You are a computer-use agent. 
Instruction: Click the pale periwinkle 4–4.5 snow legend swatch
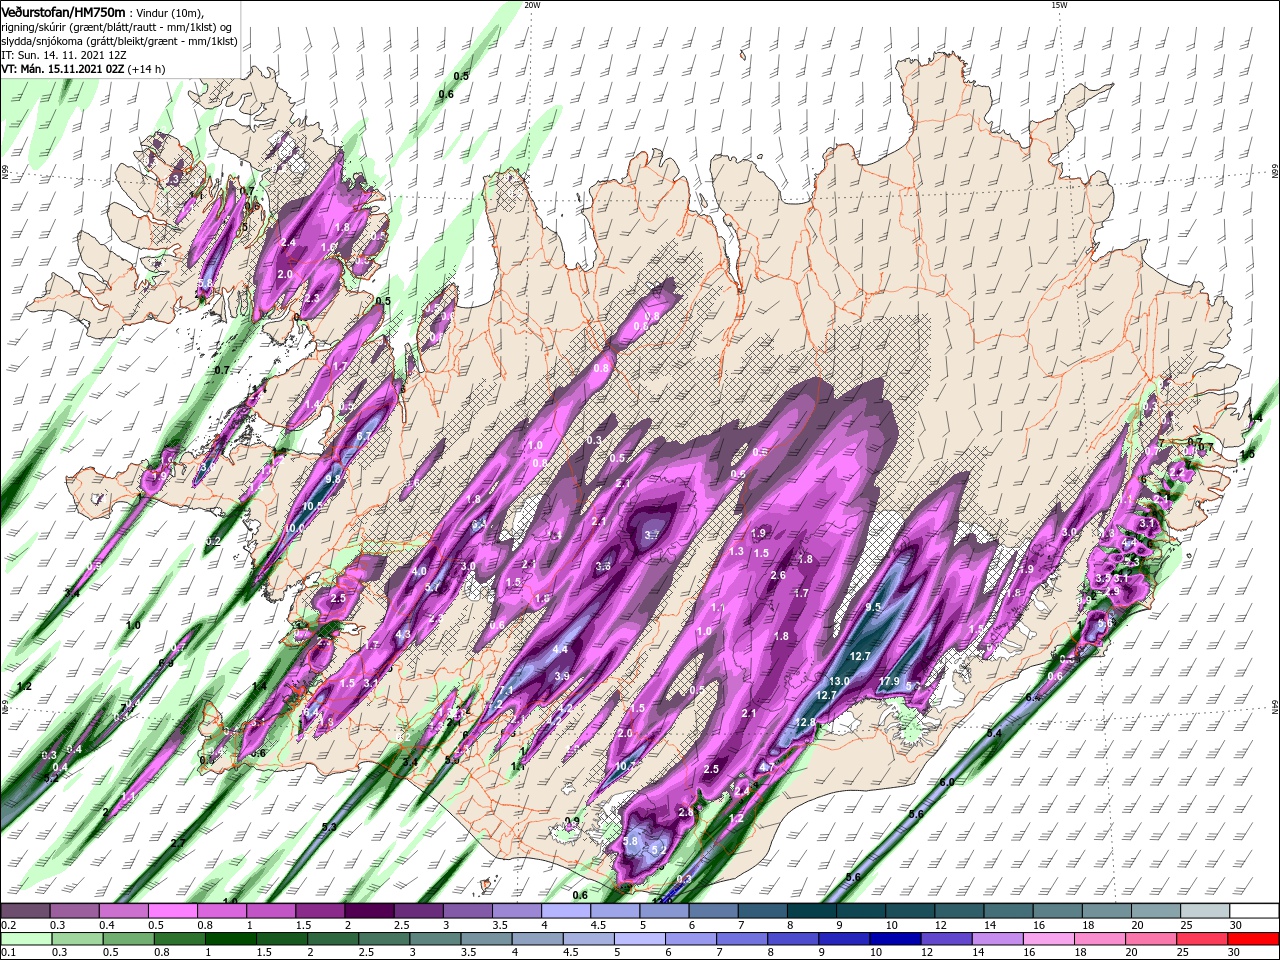[566, 911]
